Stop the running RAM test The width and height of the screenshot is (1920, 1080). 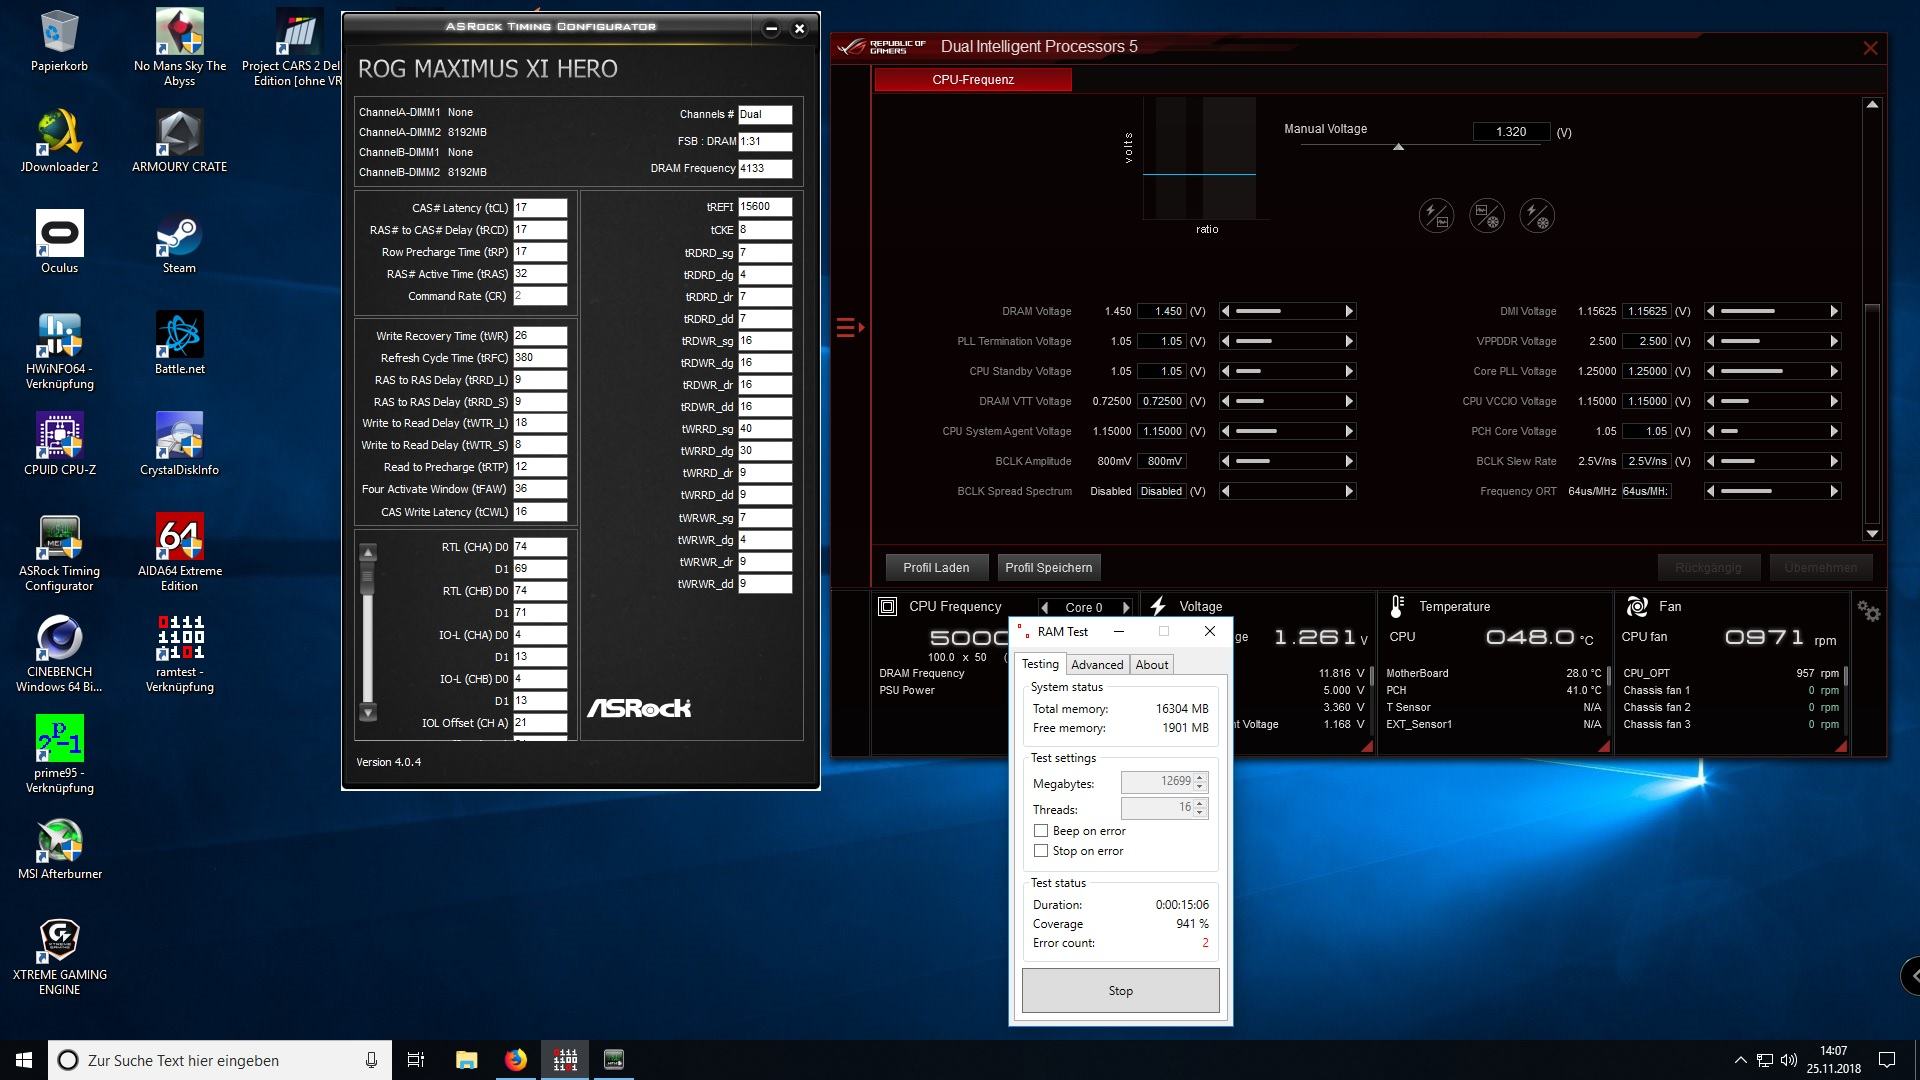click(1120, 990)
